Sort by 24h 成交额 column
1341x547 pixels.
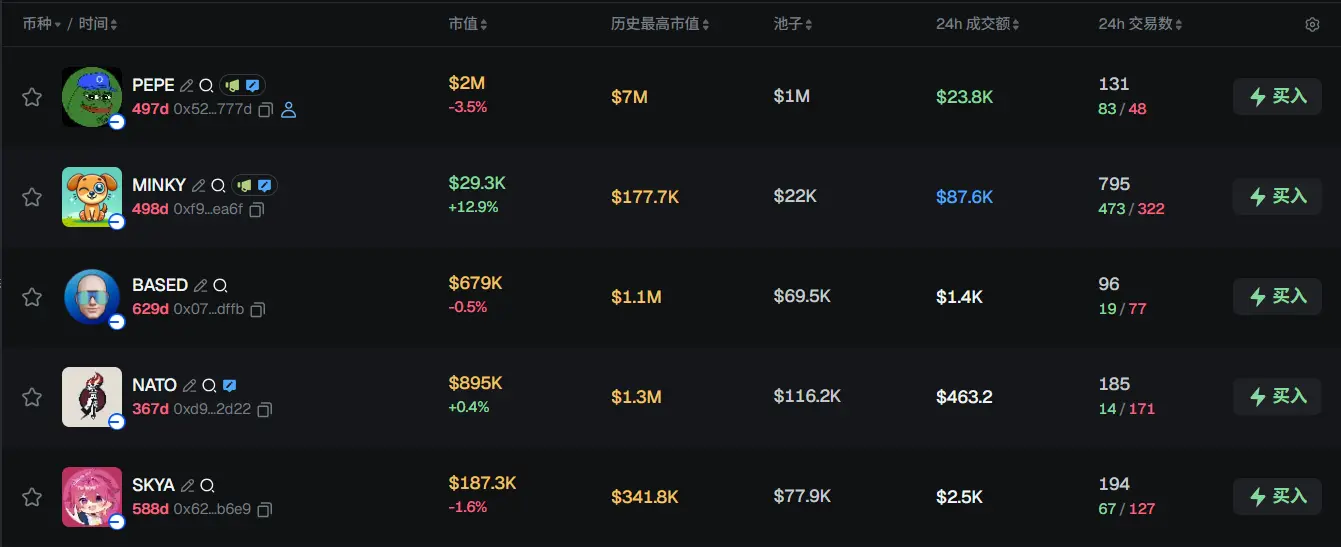(977, 24)
